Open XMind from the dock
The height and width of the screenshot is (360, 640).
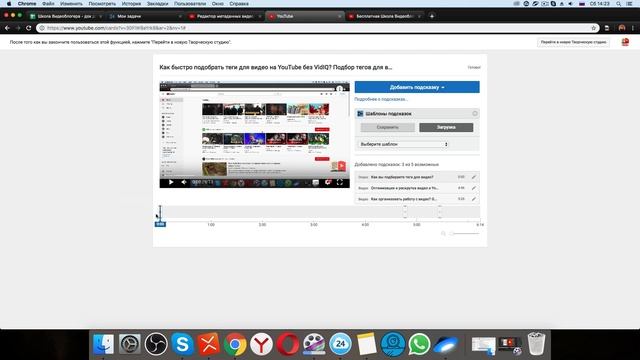209,344
